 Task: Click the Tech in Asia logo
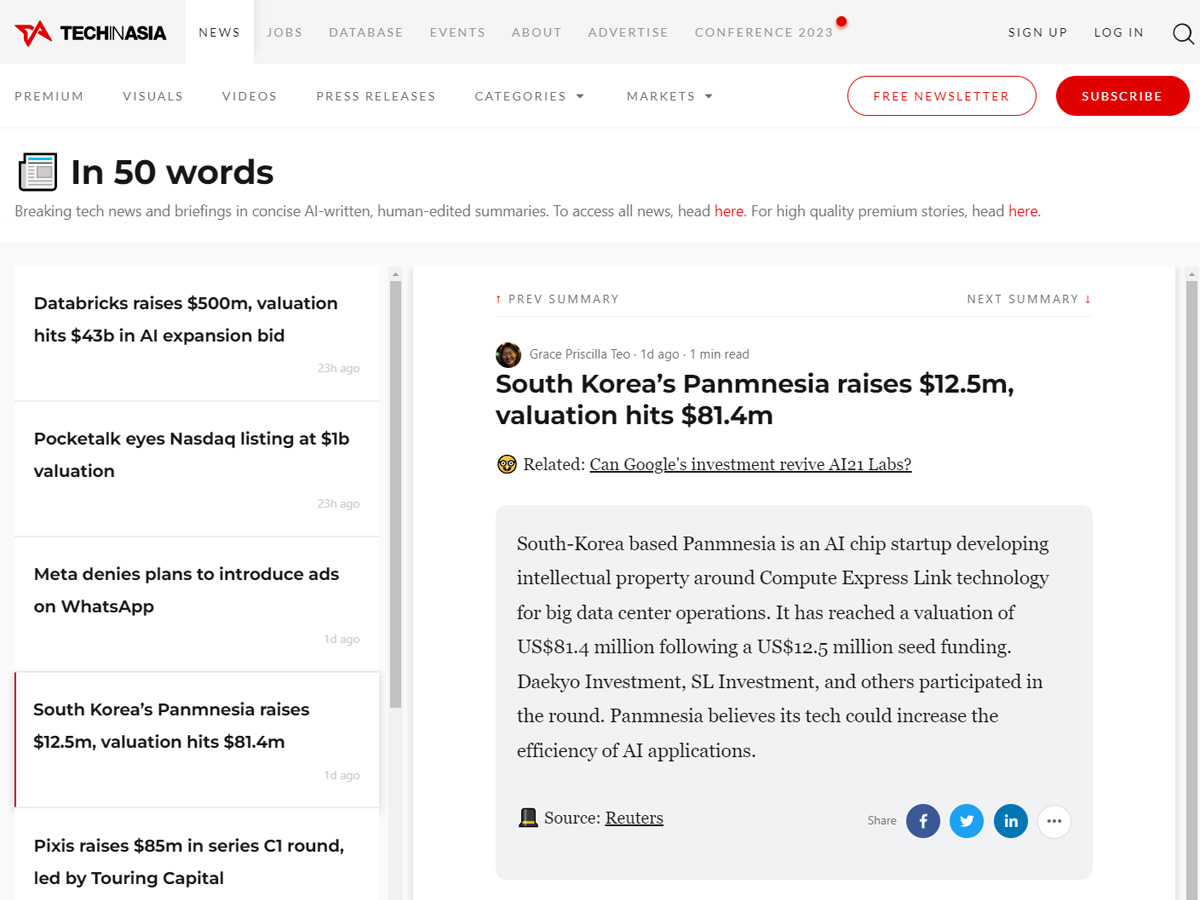coord(90,33)
